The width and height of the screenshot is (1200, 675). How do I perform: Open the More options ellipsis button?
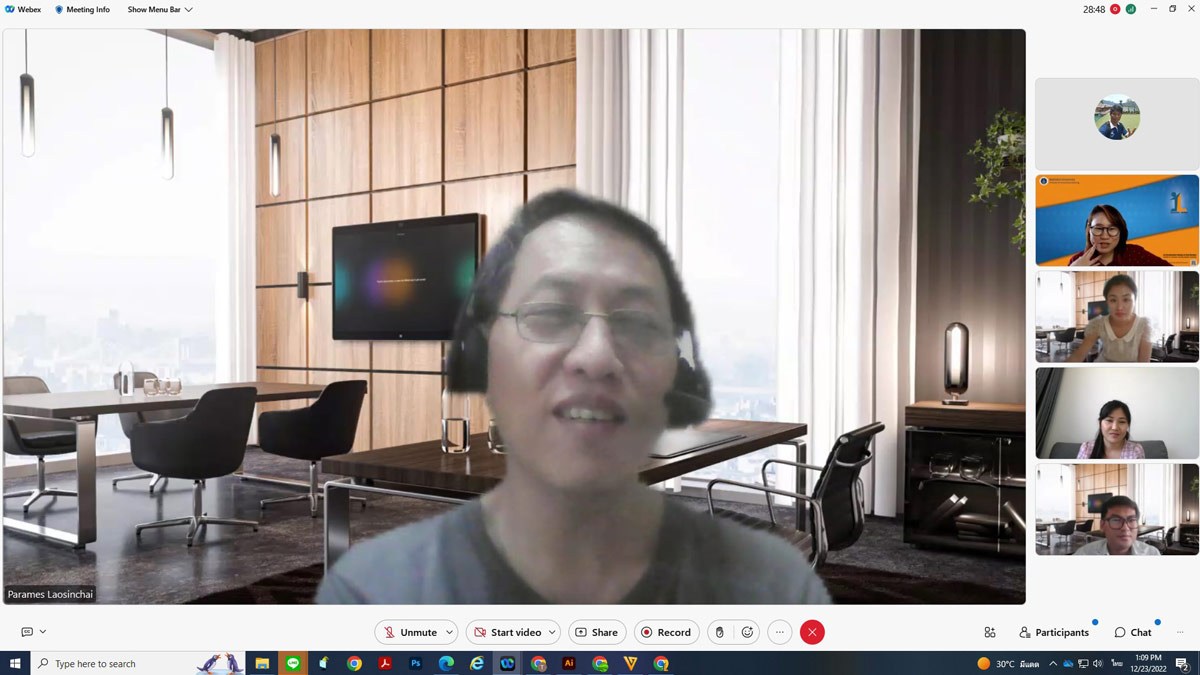(780, 632)
